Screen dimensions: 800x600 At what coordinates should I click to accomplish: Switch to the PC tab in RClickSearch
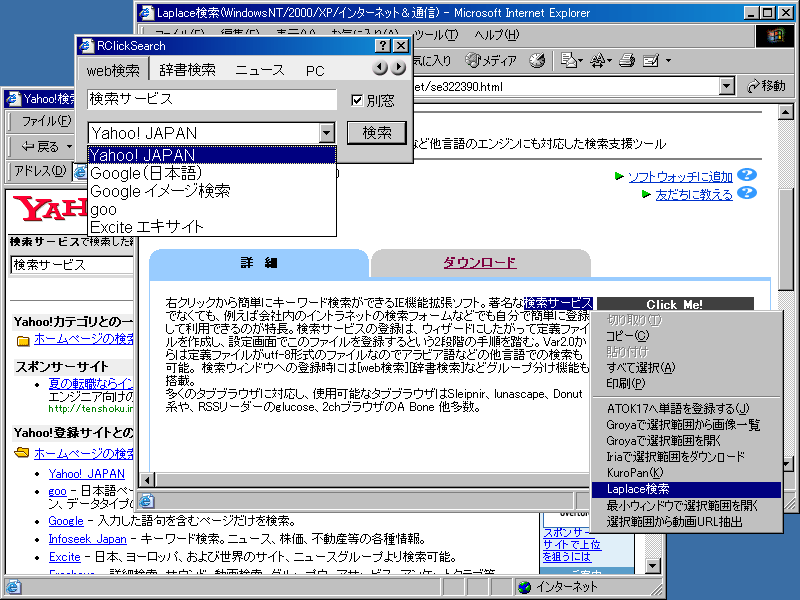(315, 70)
